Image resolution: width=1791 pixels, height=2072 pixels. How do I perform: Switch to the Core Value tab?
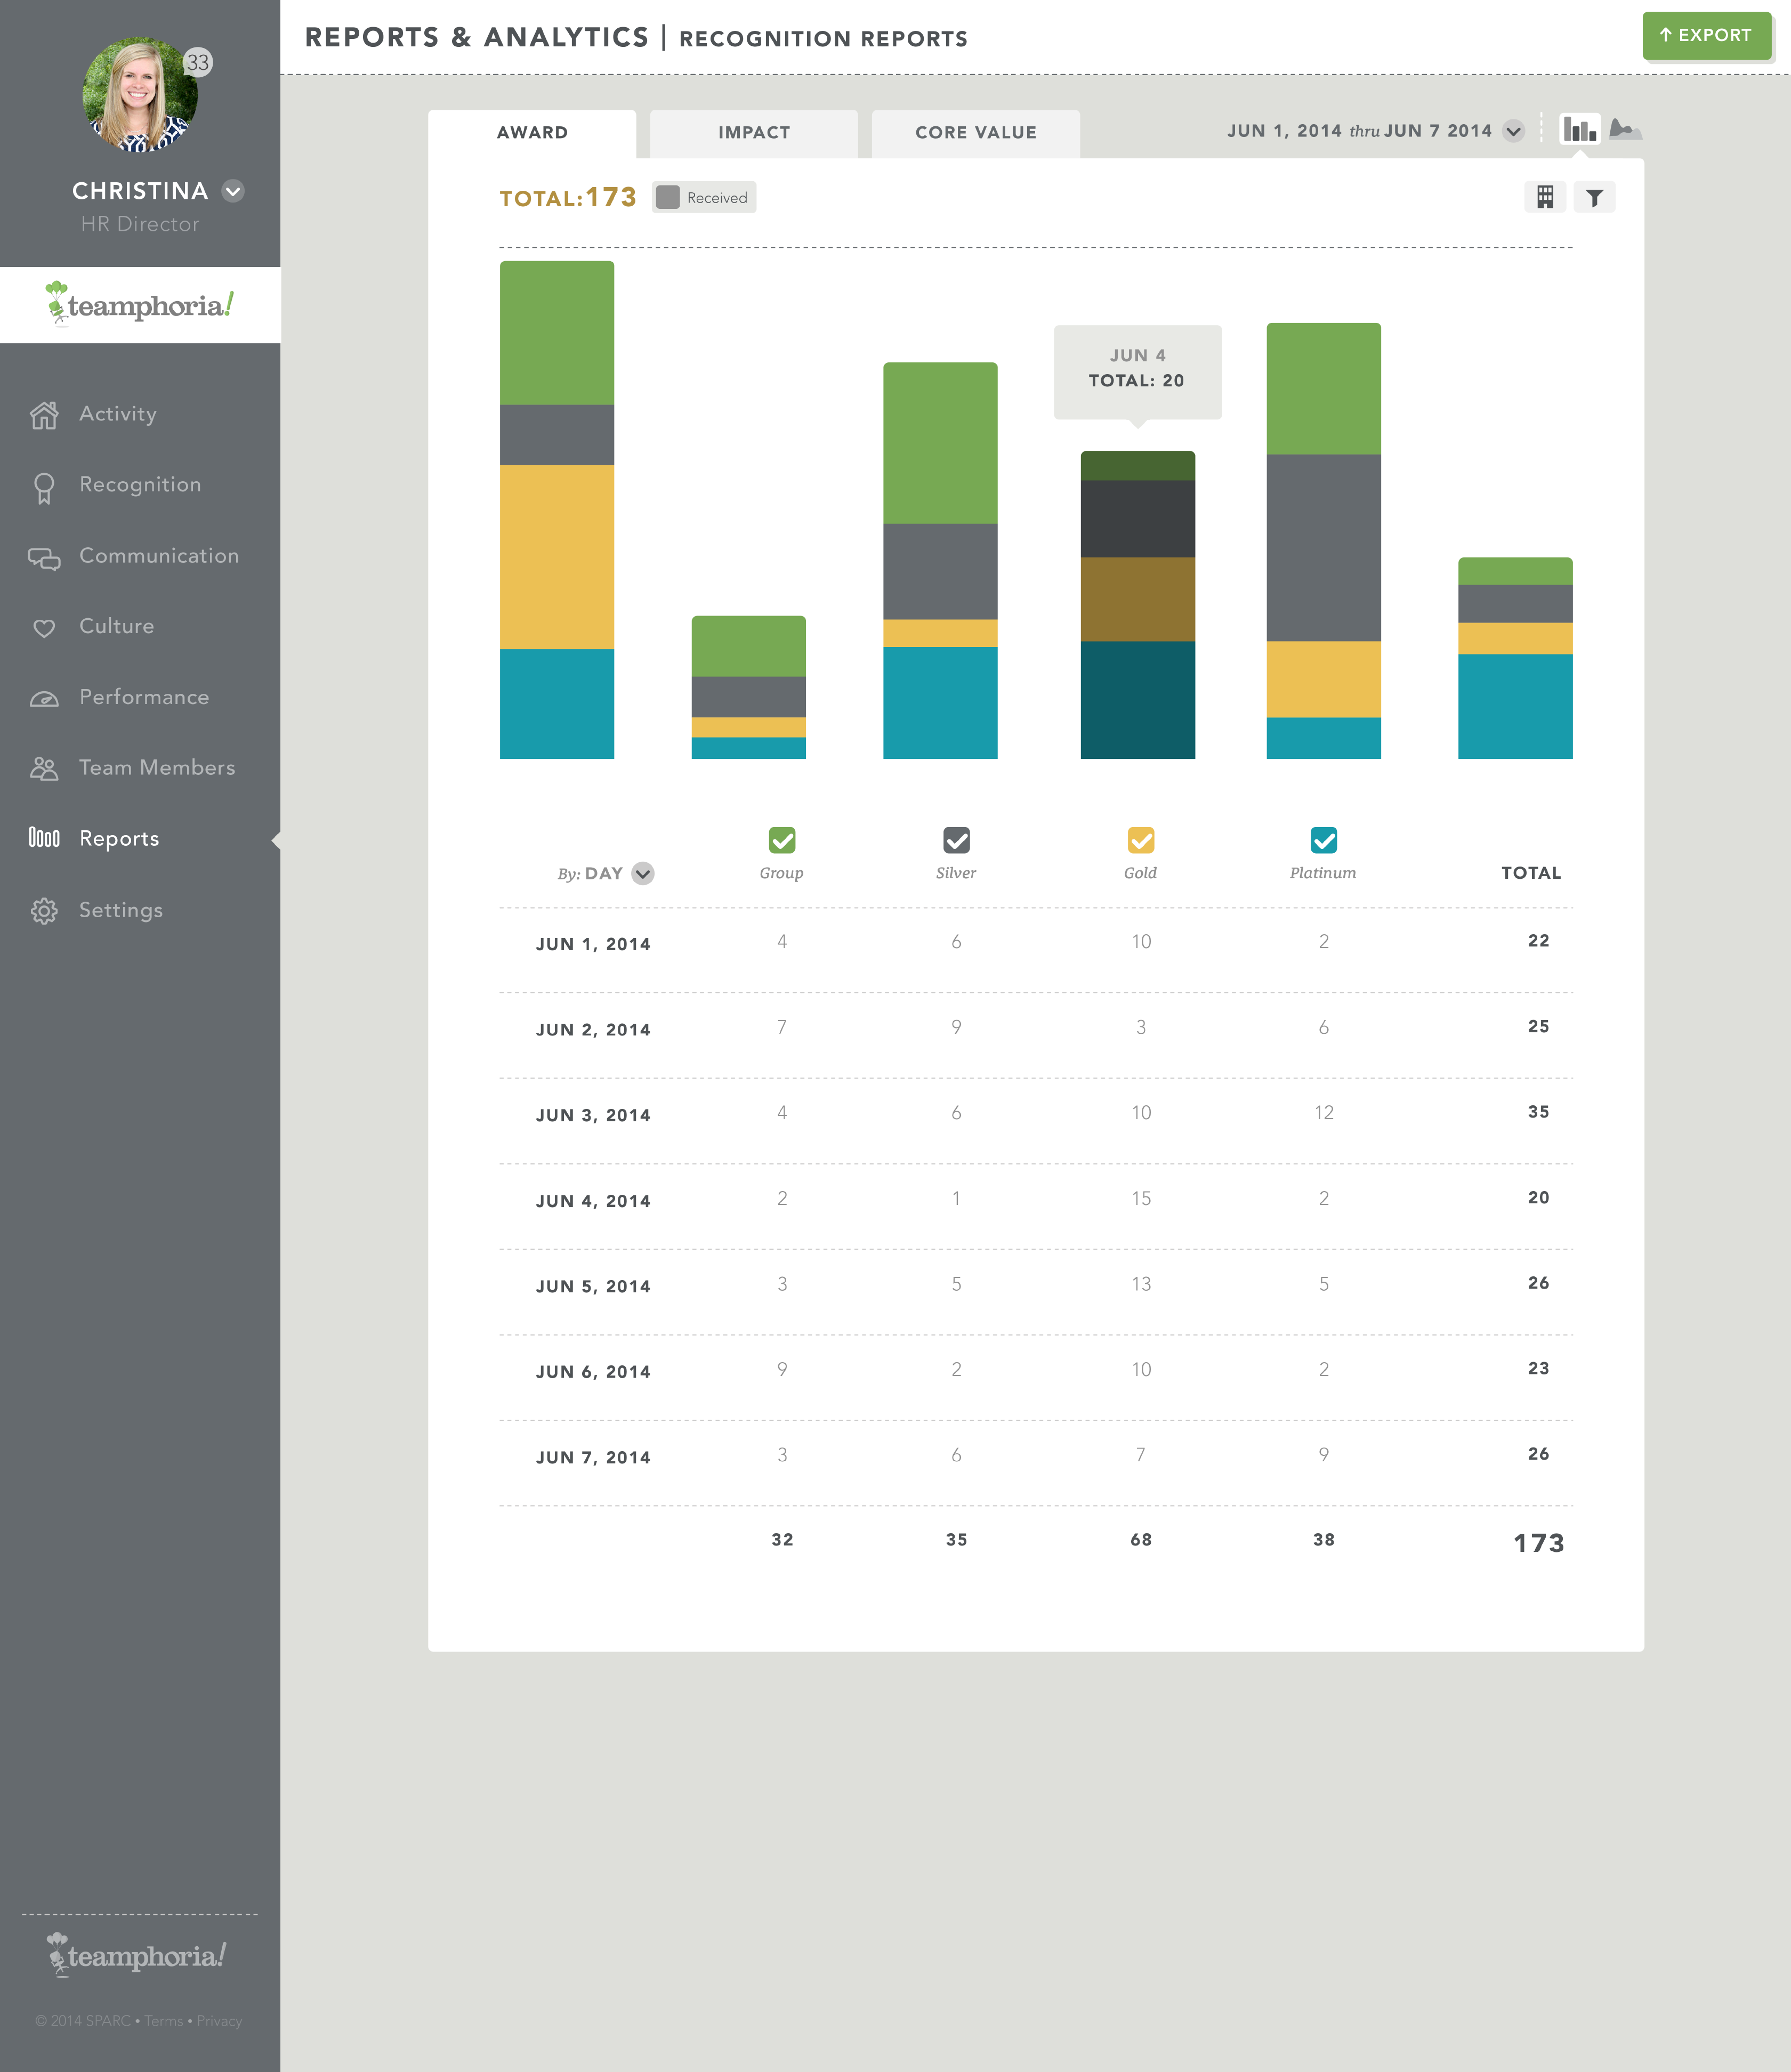[975, 133]
